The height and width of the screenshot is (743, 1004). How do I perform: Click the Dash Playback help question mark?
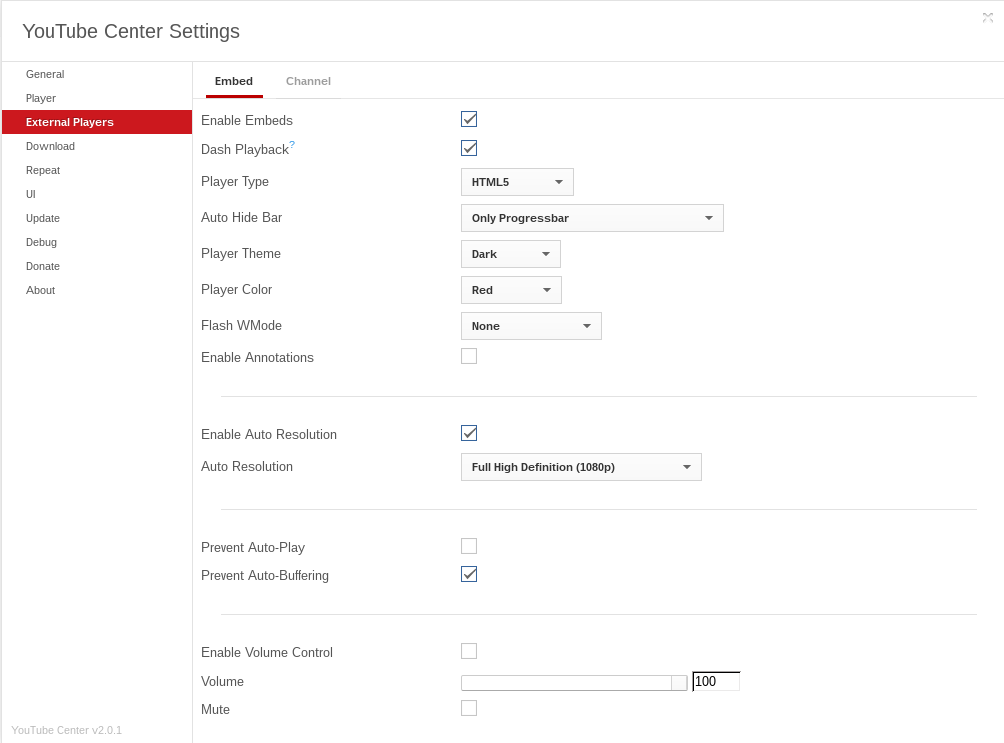pyautogui.click(x=292, y=146)
